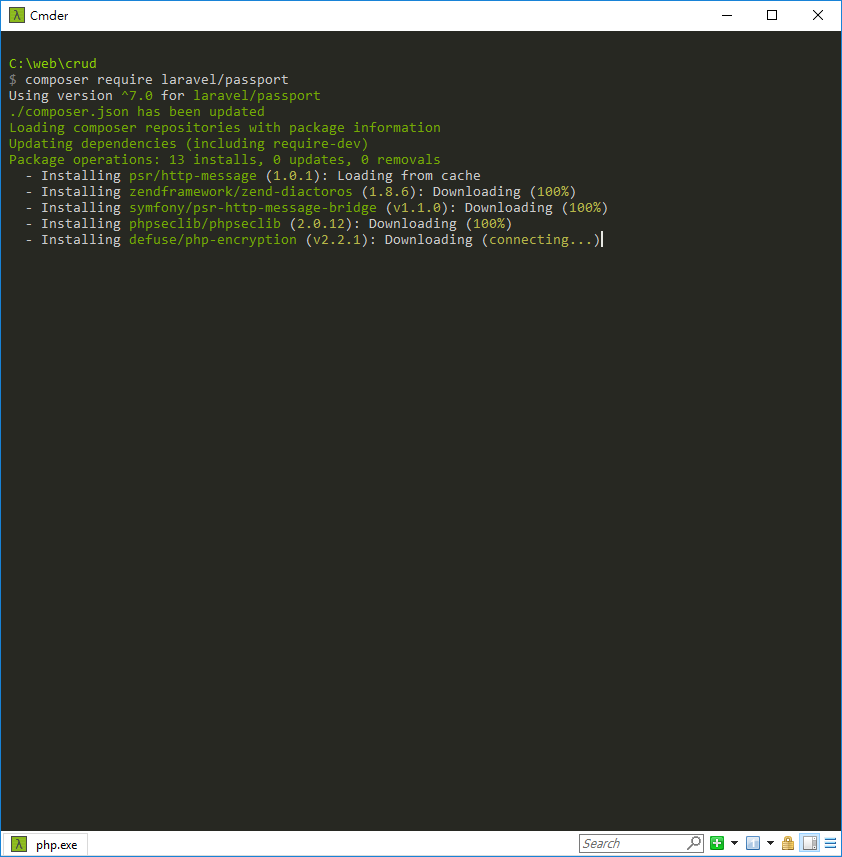Click the 'defuse/php-encryption' package name

[x=213, y=239]
